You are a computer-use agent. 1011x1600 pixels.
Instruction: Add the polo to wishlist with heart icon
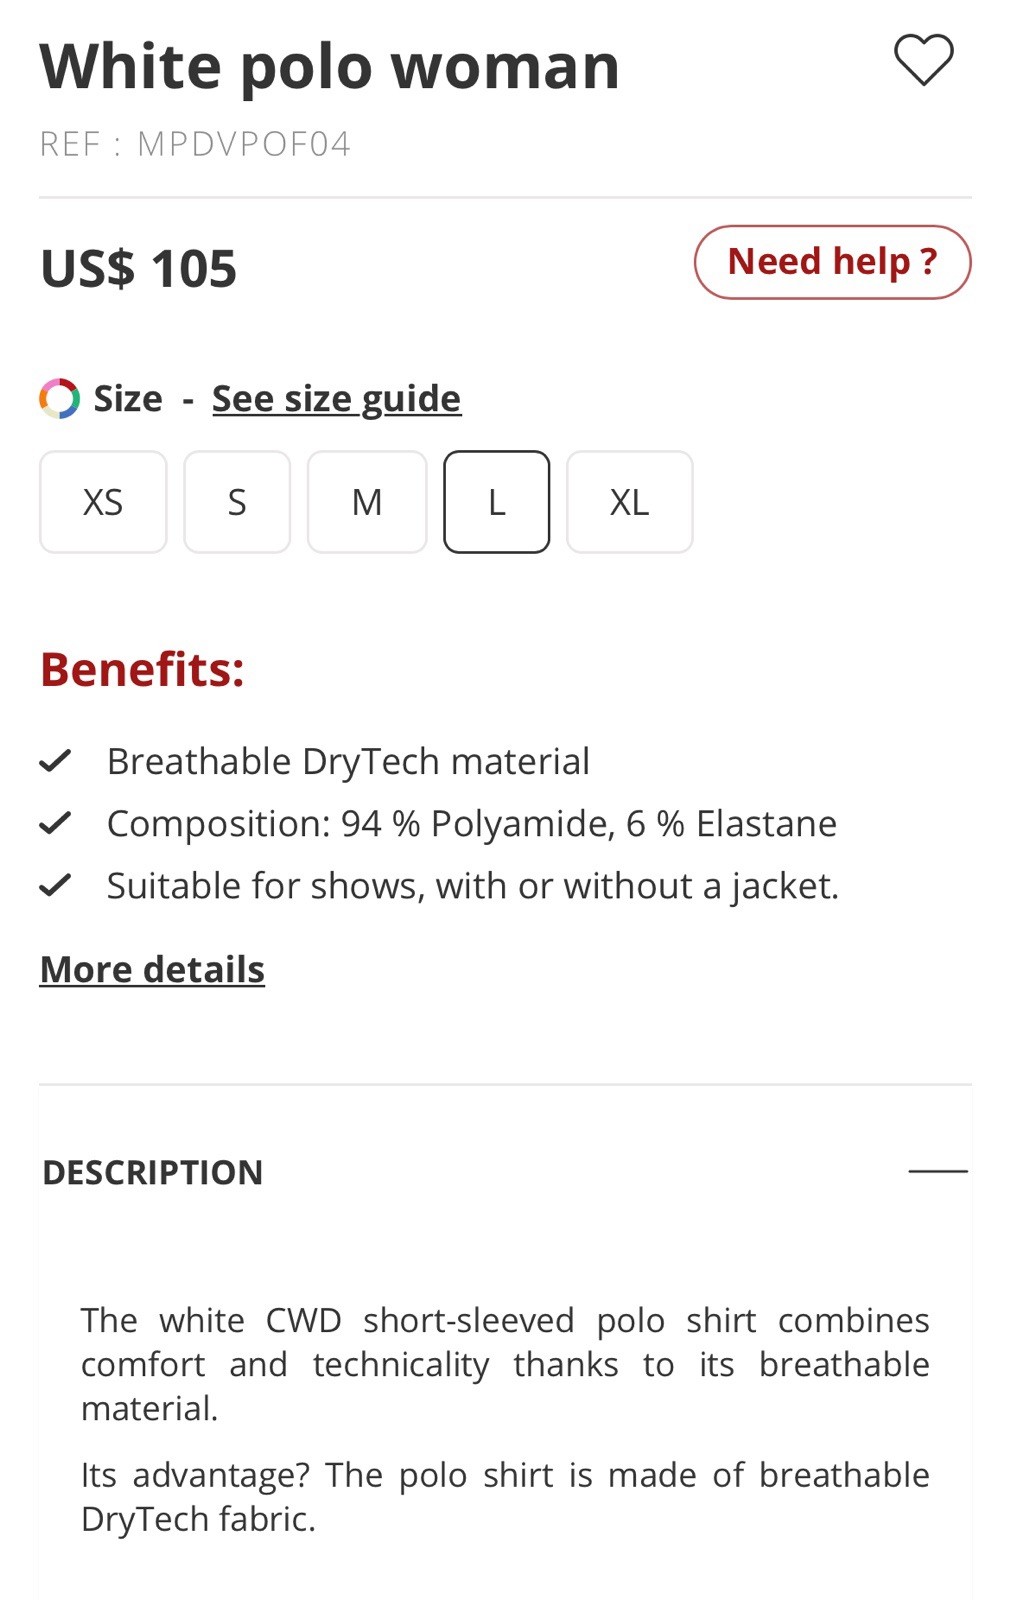923,60
